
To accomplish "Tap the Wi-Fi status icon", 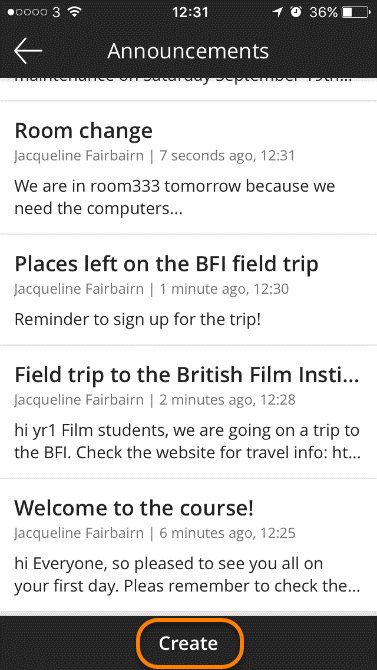I will [x=74, y=12].
